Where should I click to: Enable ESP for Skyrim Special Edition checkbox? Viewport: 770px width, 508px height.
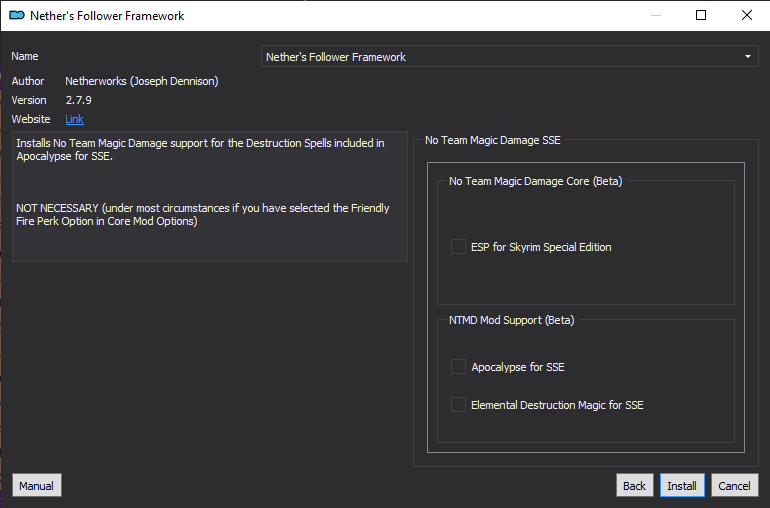click(458, 247)
